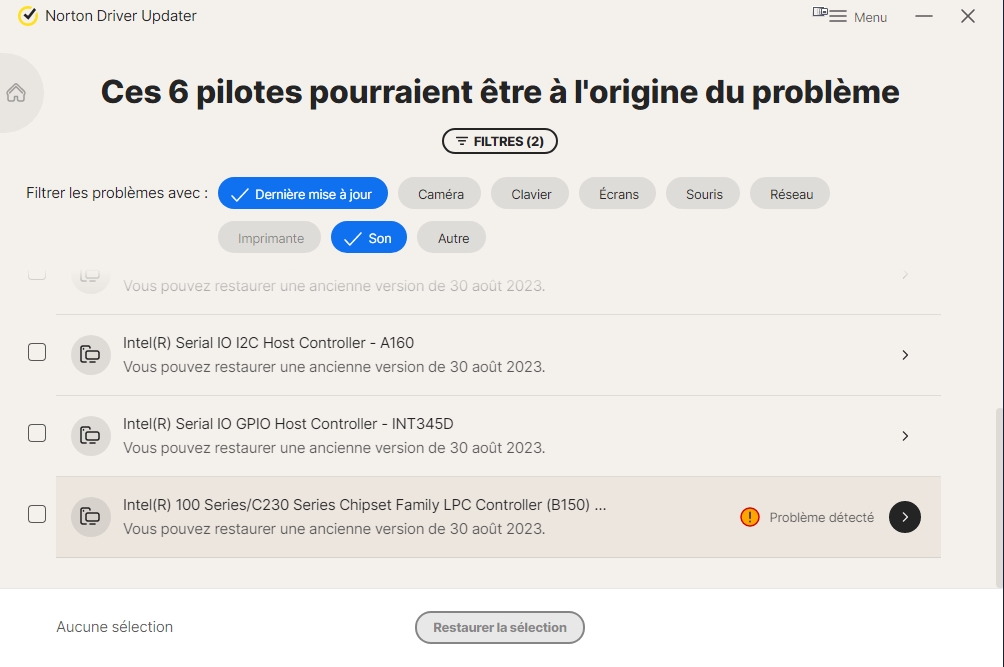Open the FILTRES (2) button
The image size is (1004, 667).
coord(500,142)
